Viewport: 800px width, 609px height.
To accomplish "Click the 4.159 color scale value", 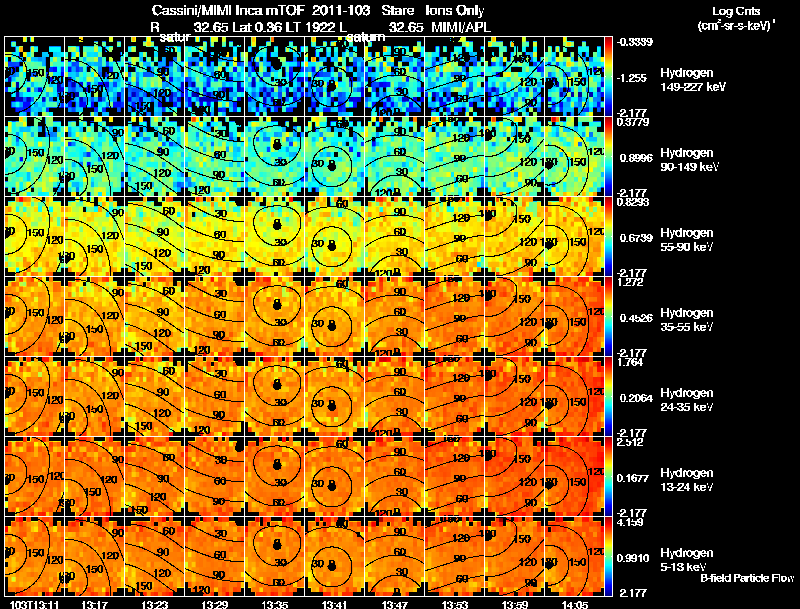I will tap(630, 523).
